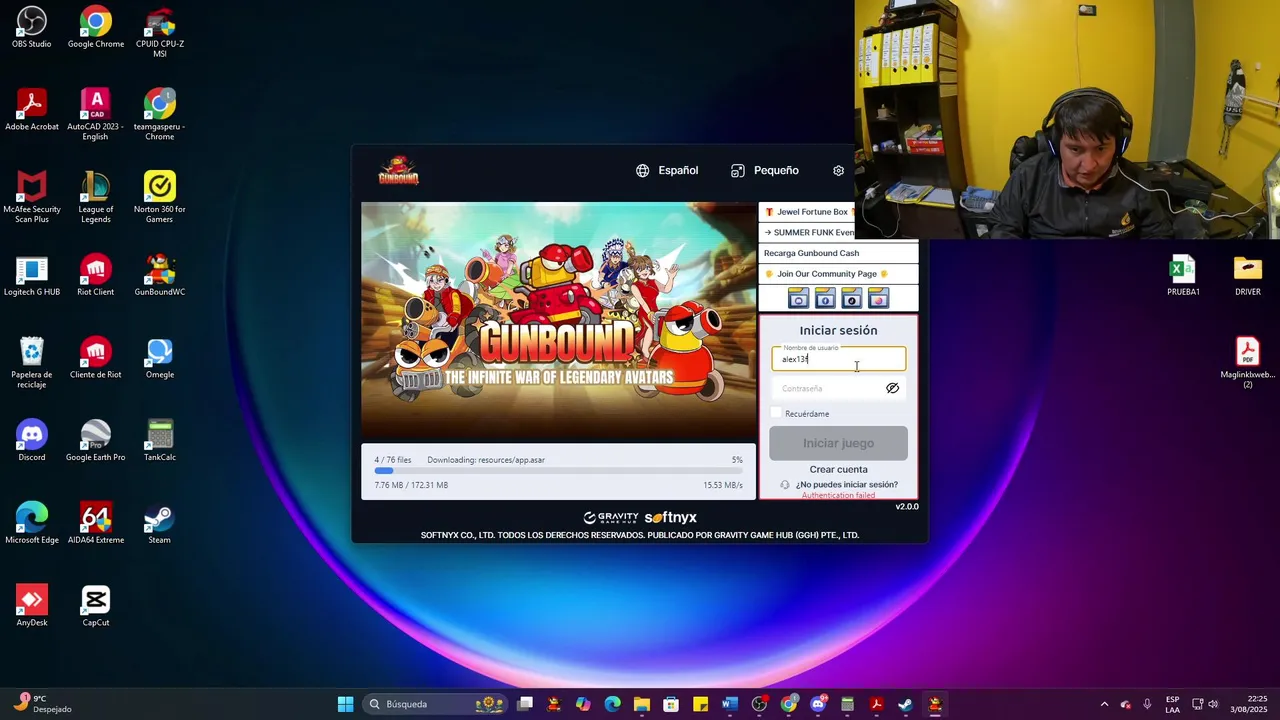This screenshot has height=720, width=1280.
Task: Open OBS Studio desktop icon
Action: [x=32, y=27]
